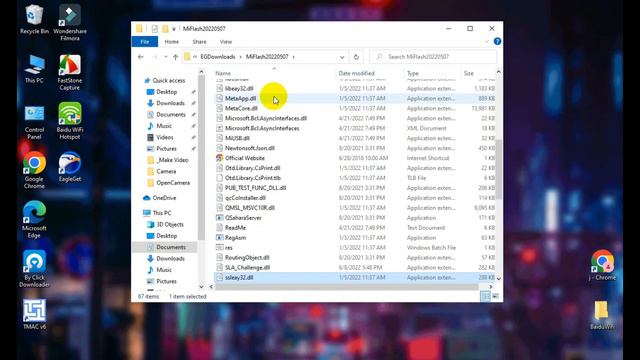Select the ReadMe text document
The height and width of the screenshot is (360, 640).
[235, 228]
